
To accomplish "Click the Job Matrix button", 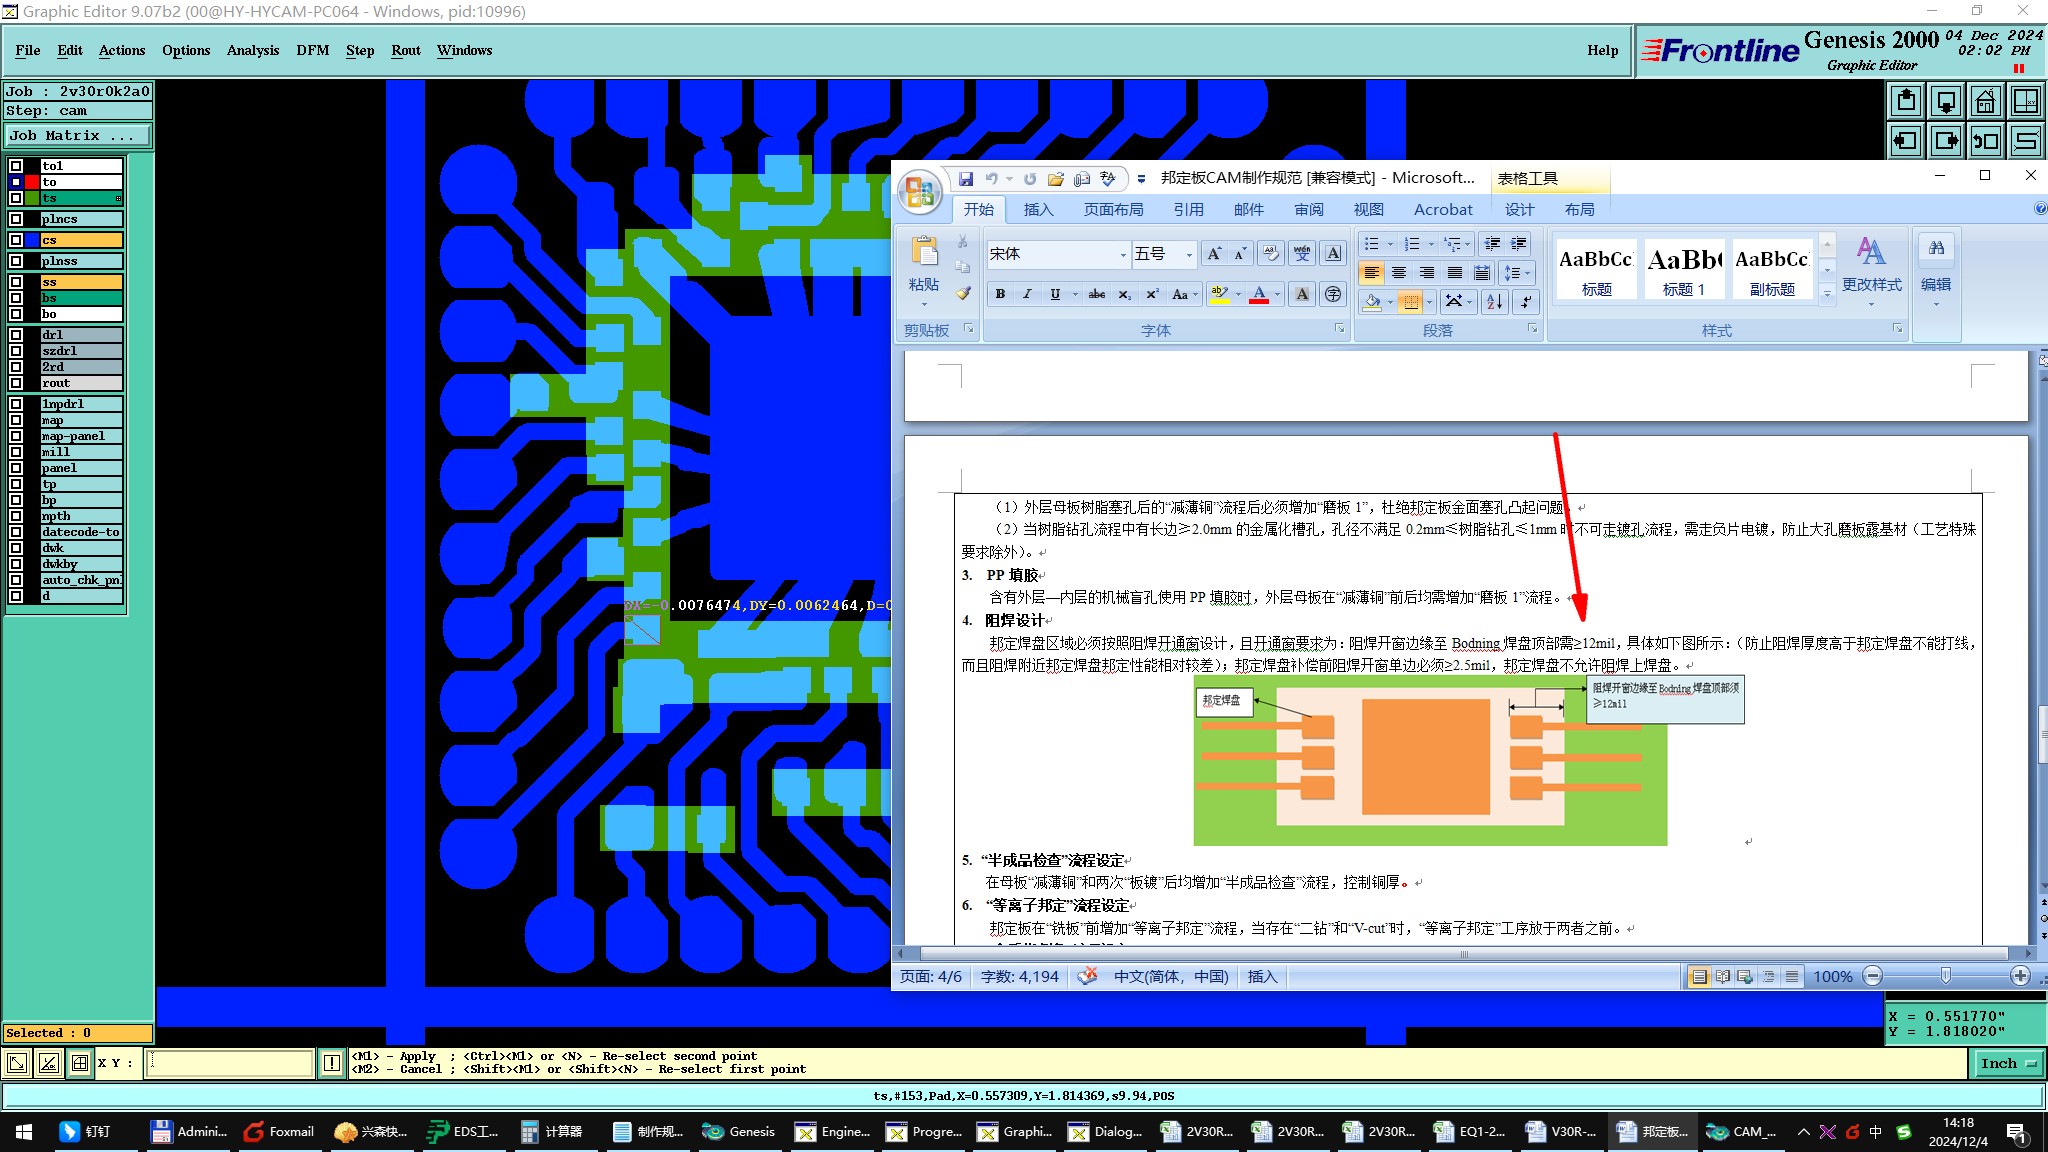I will coord(78,136).
